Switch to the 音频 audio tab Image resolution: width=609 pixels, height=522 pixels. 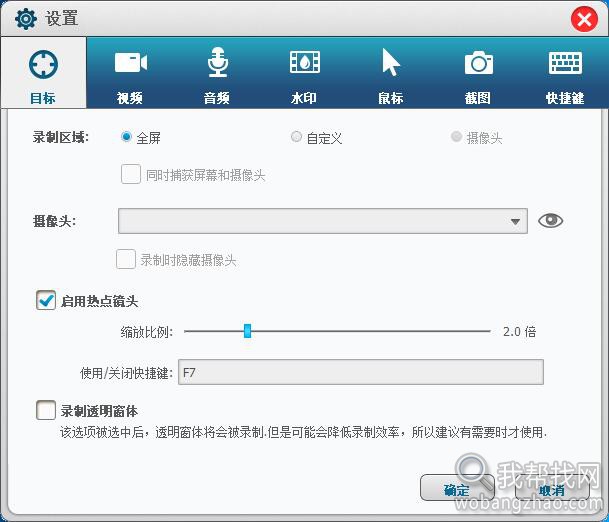[x=217, y=73]
